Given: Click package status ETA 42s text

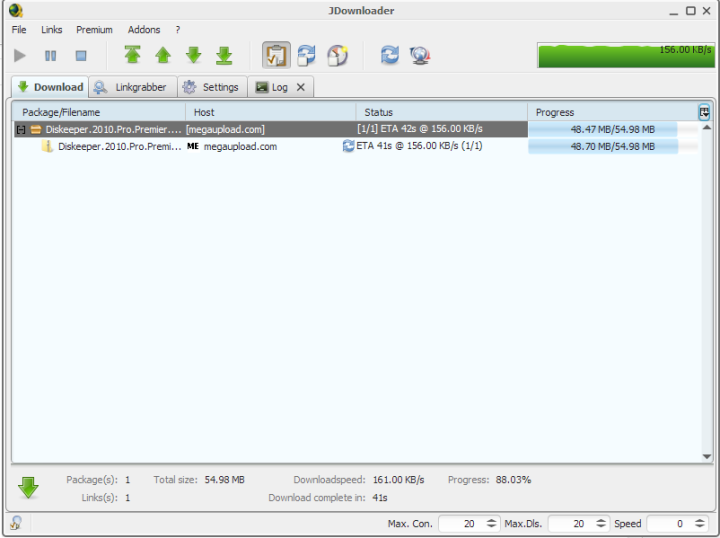Looking at the screenshot, I should coord(420,129).
